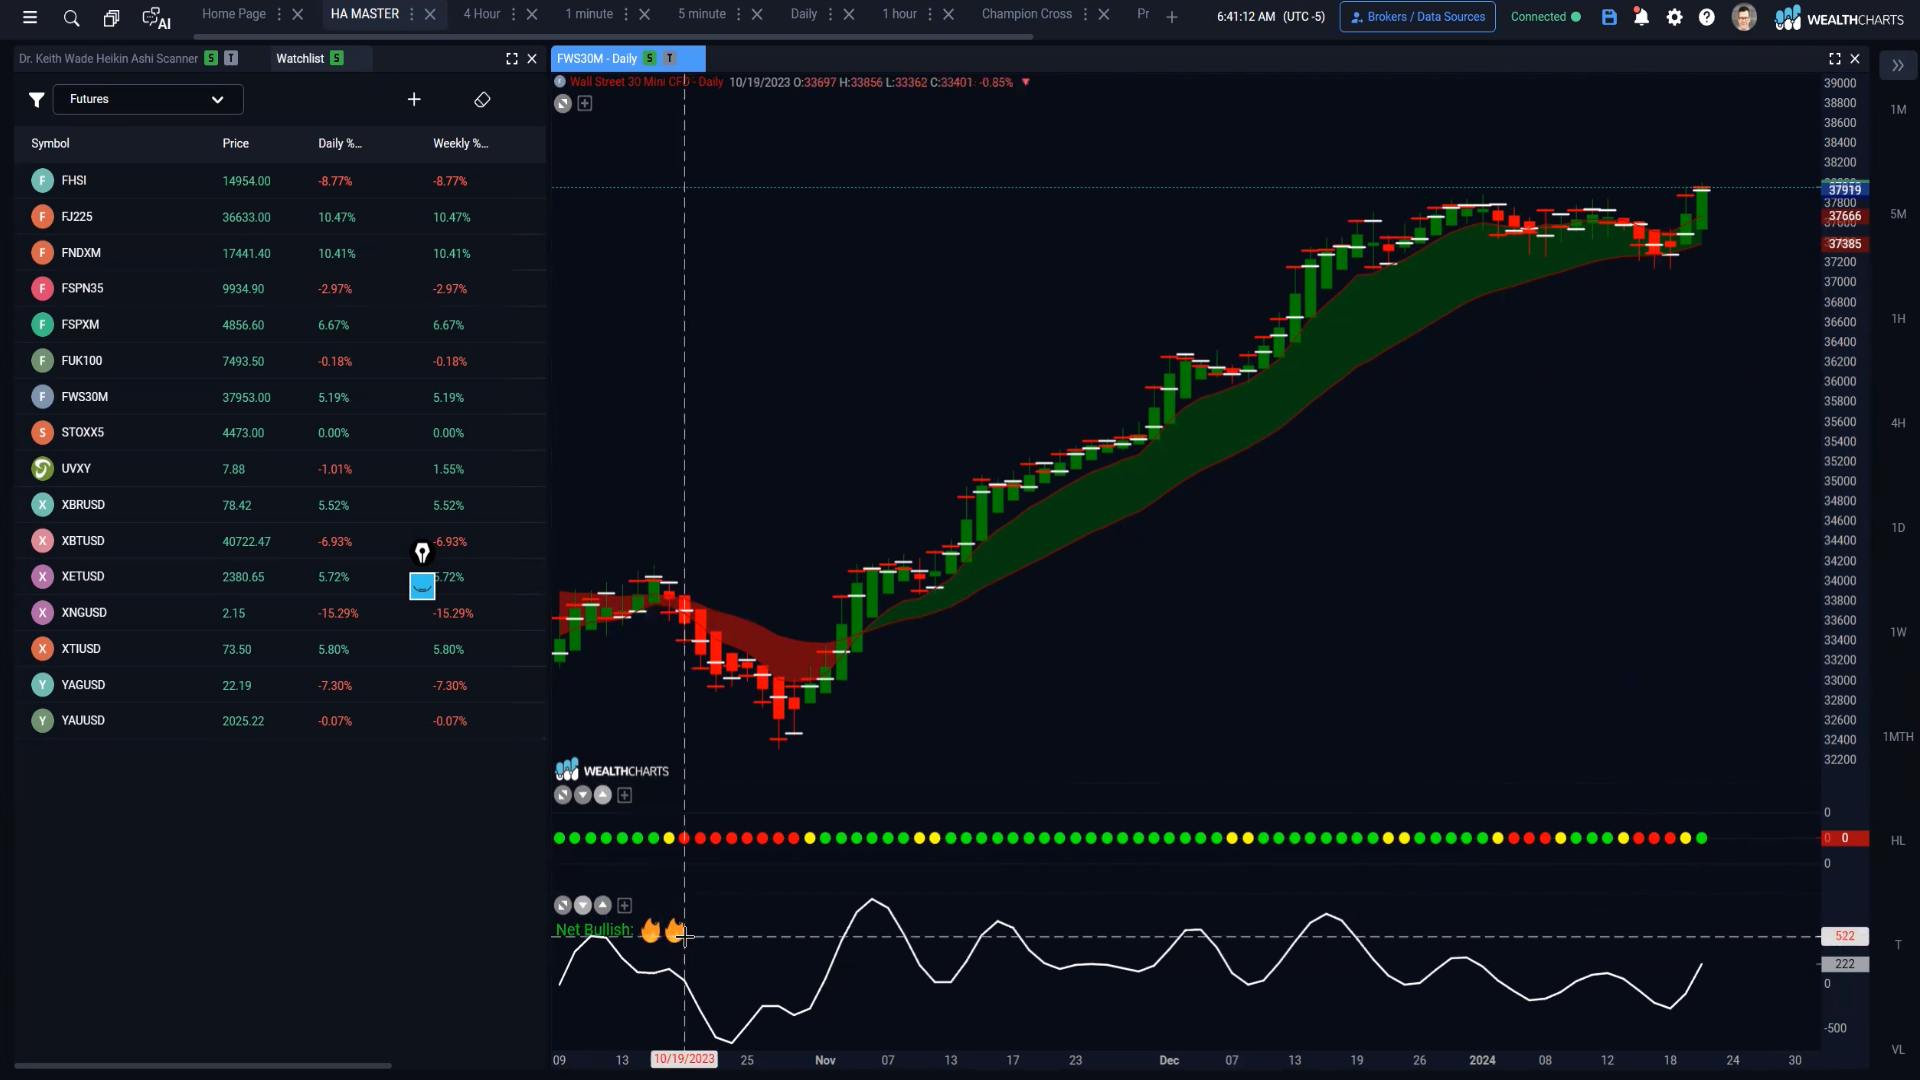Open options menu for 1 minute tab
The height and width of the screenshot is (1080, 1920).
[627, 14]
